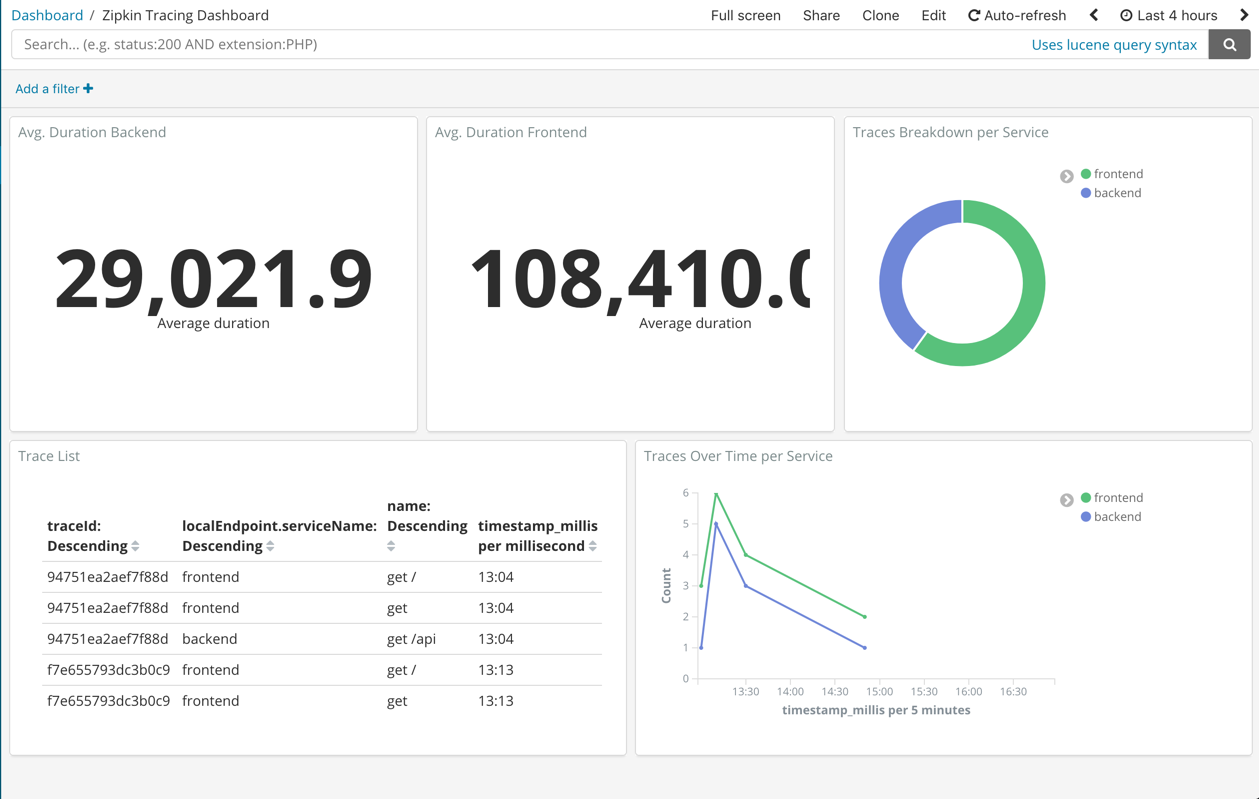The height and width of the screenshot is (799, 1259).
Task: Click traceId 94751ea2aef7f88d in the get / row
Action: click(107, 577)
